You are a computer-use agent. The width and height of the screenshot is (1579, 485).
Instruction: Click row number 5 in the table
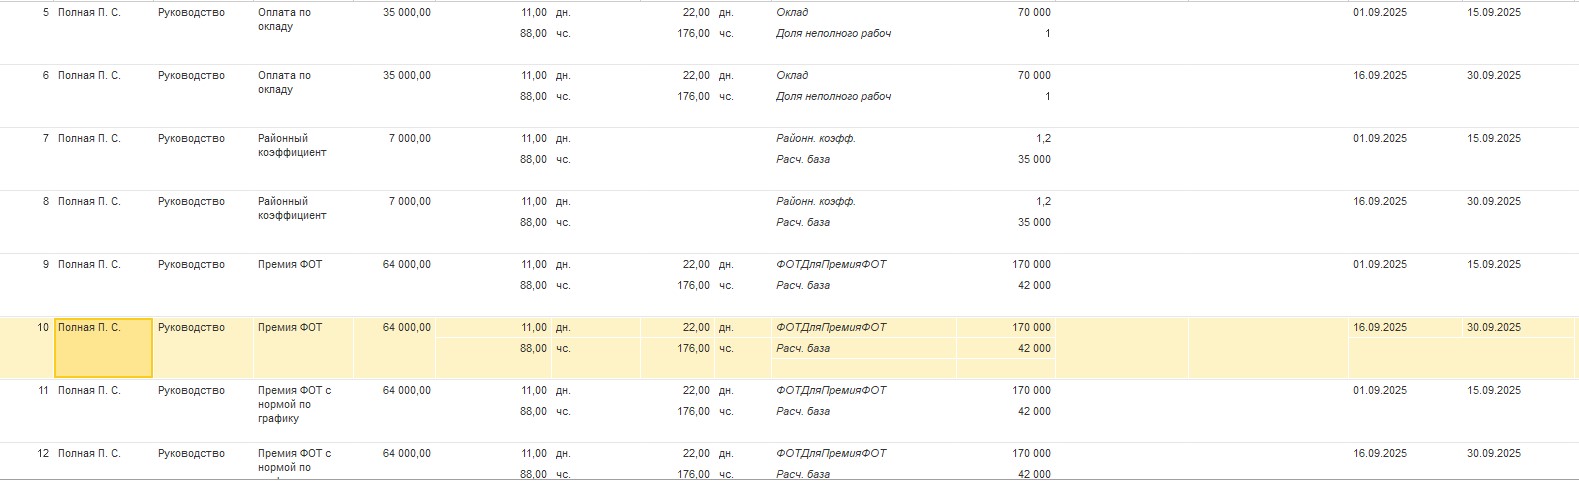(x=45, y=13)
